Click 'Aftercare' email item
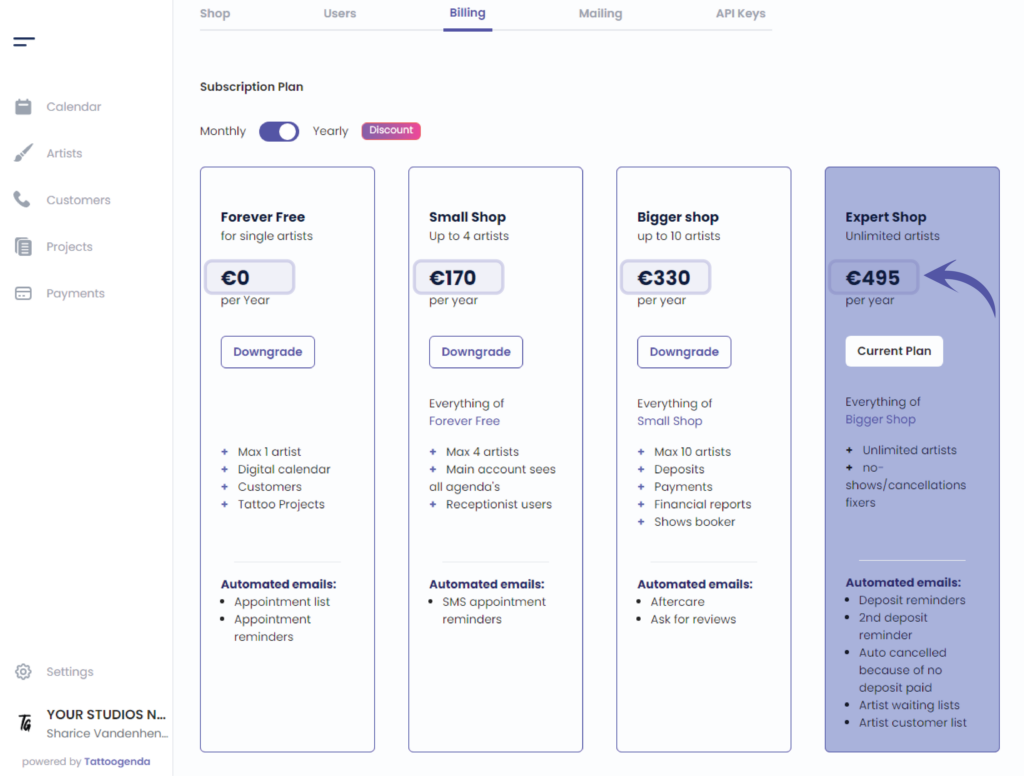This screenshot has height=776, width=1024. click(x=677, y=602)
